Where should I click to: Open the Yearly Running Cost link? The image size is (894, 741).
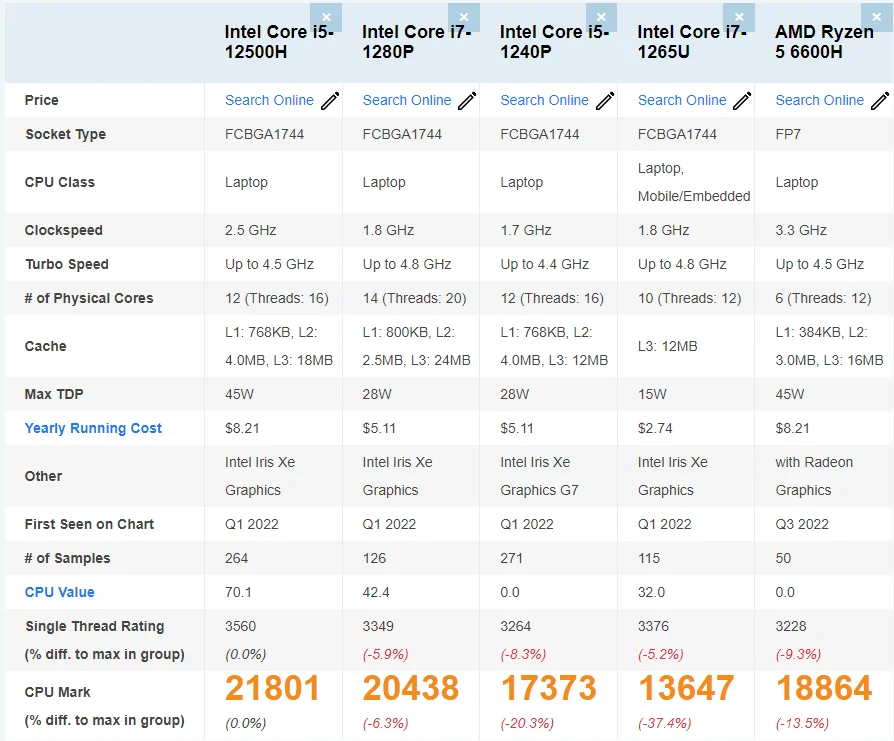pos(93,429)
